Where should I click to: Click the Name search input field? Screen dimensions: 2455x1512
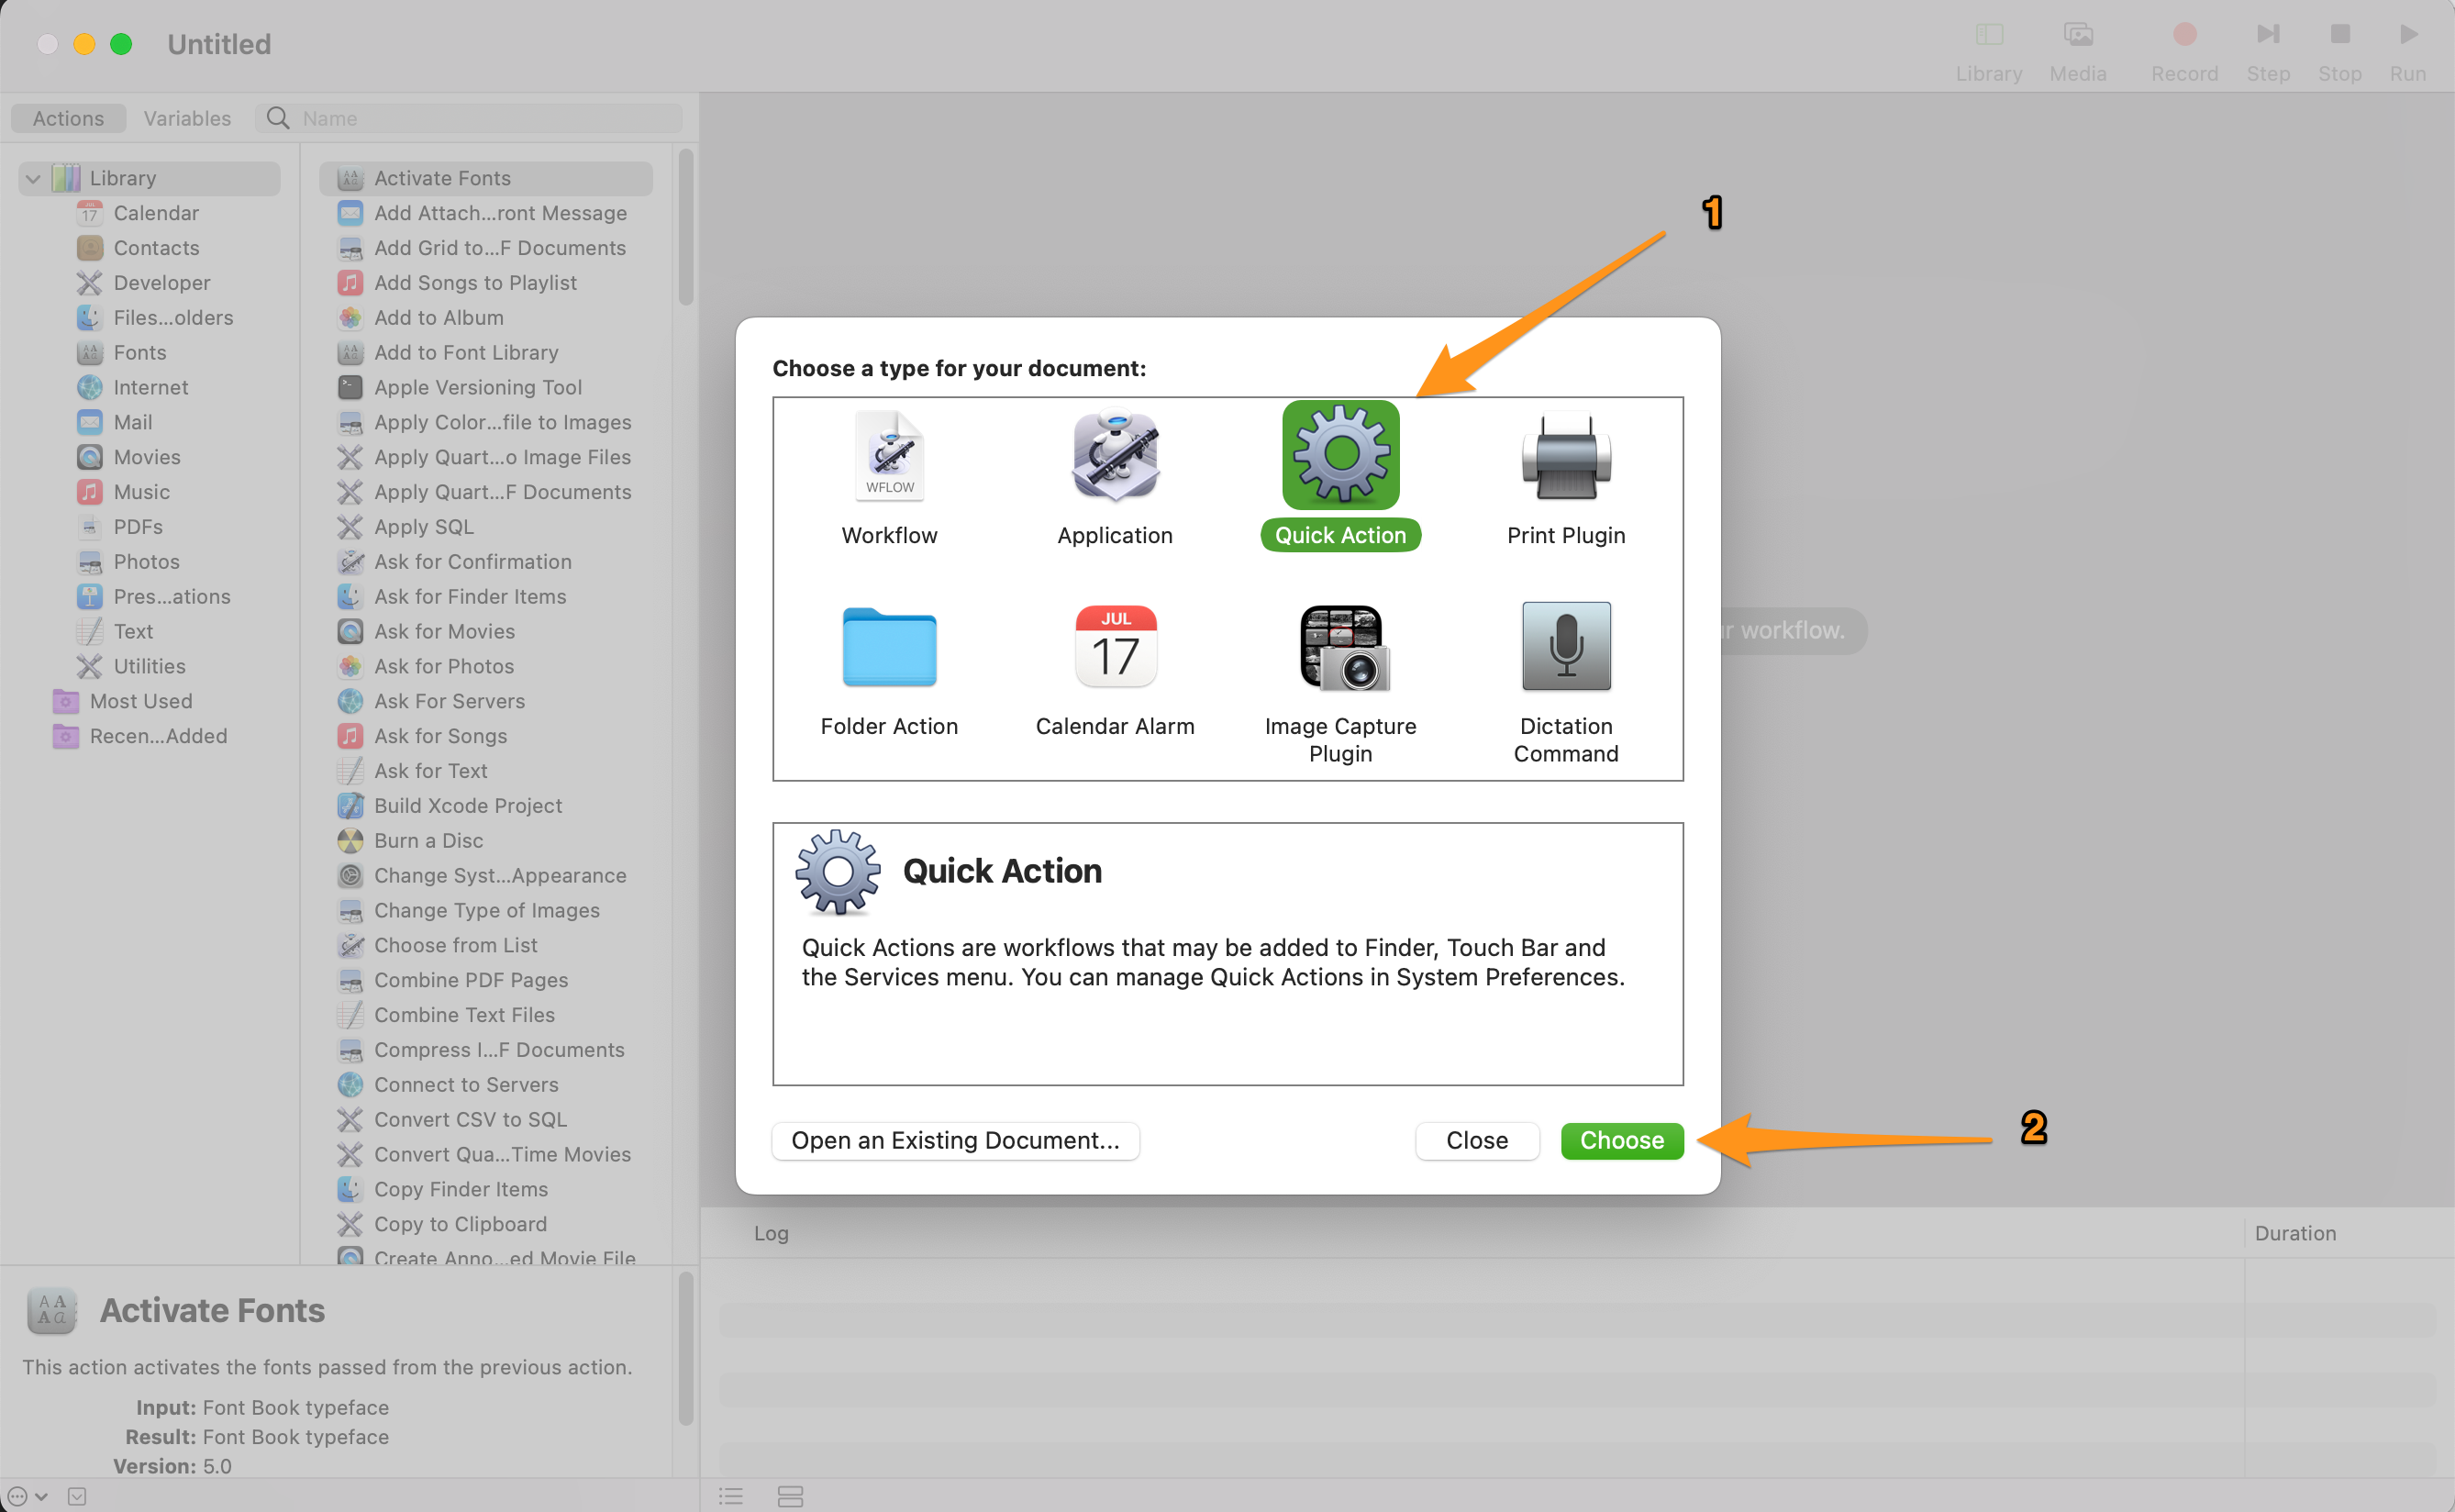(x=472, y=117)
